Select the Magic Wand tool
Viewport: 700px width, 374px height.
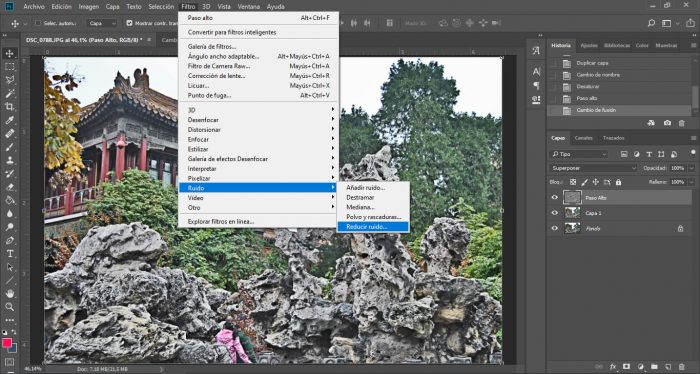[x=9, y=93]
